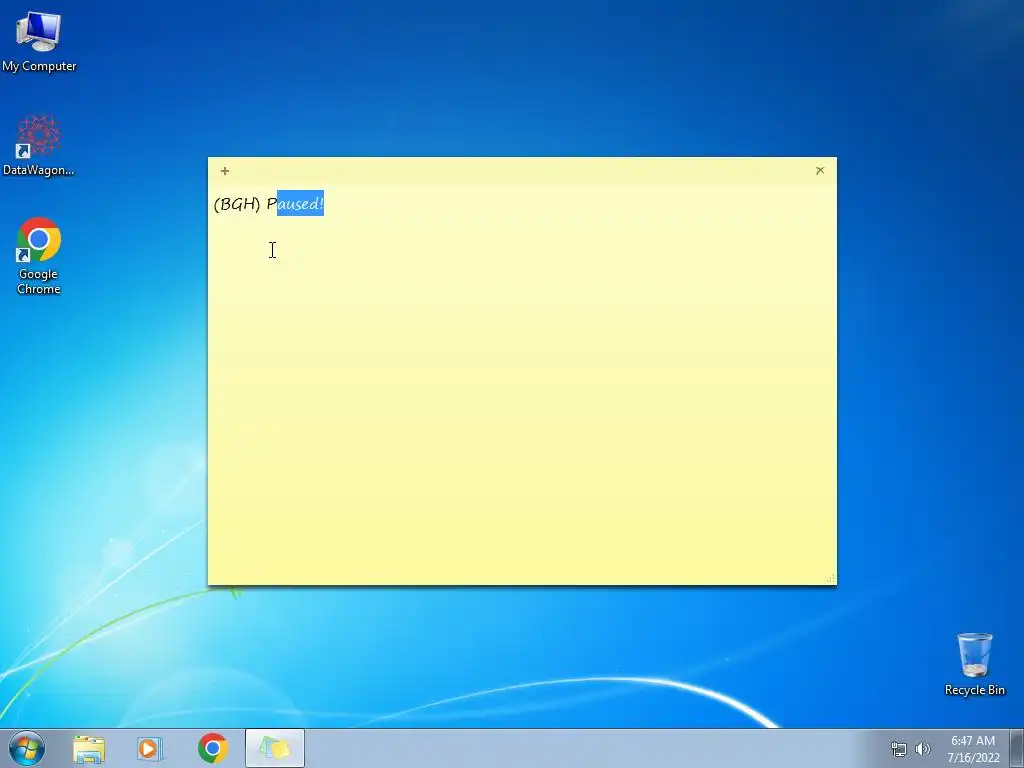
Task: Select the DataWagon desktop shortcut
Action: pos(39,145)
